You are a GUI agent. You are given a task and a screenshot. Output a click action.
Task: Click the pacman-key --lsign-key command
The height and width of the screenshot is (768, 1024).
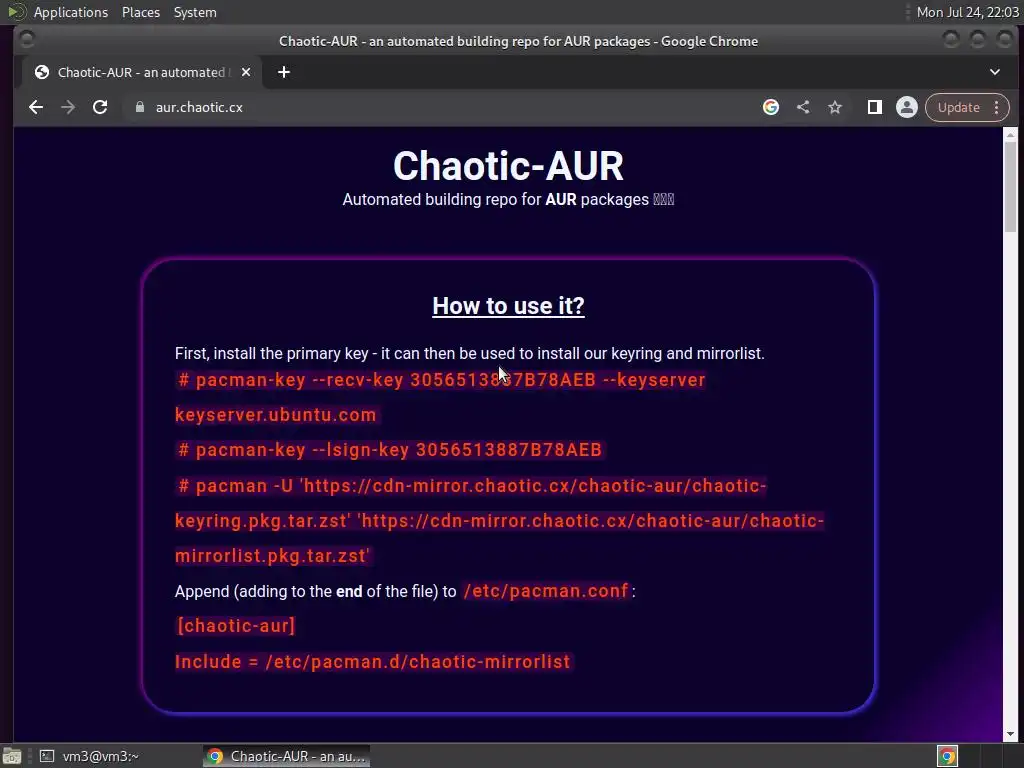[x=390, y=450]
